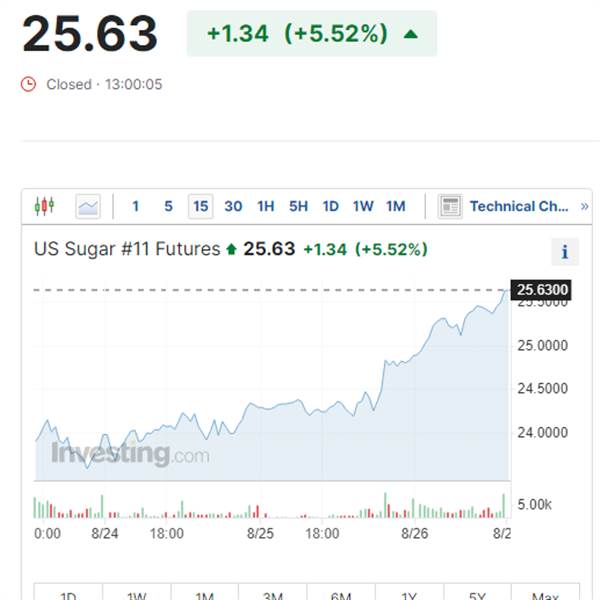Switch chart to 5H interval
600x600 pixels.
click(298, 207)
